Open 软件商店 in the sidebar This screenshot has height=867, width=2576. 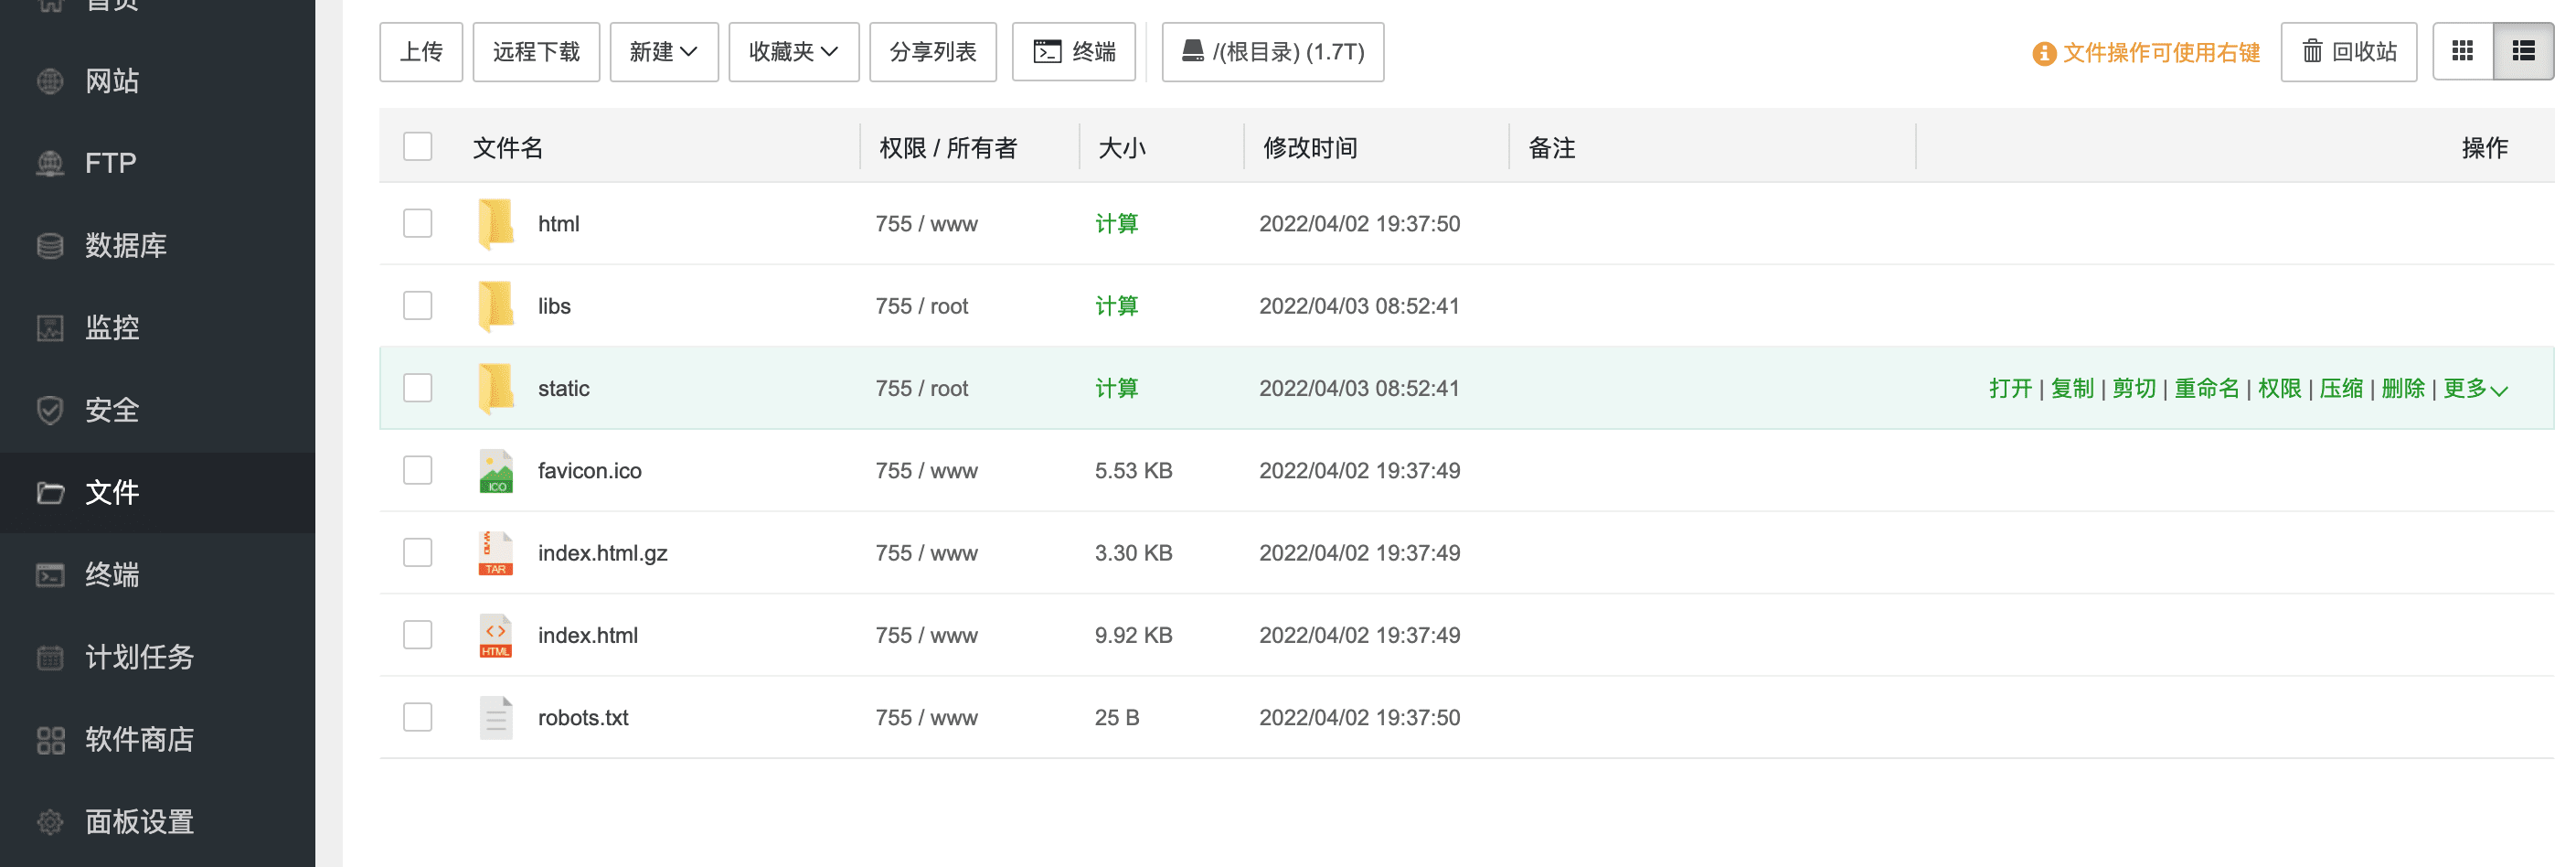(x=139, y=740)
